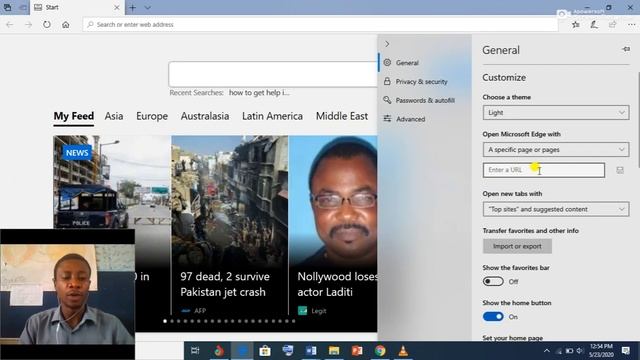Viewport: 640px width, 360px height.
Task: Click the browser forward arrow
Action: pos(28,24)
